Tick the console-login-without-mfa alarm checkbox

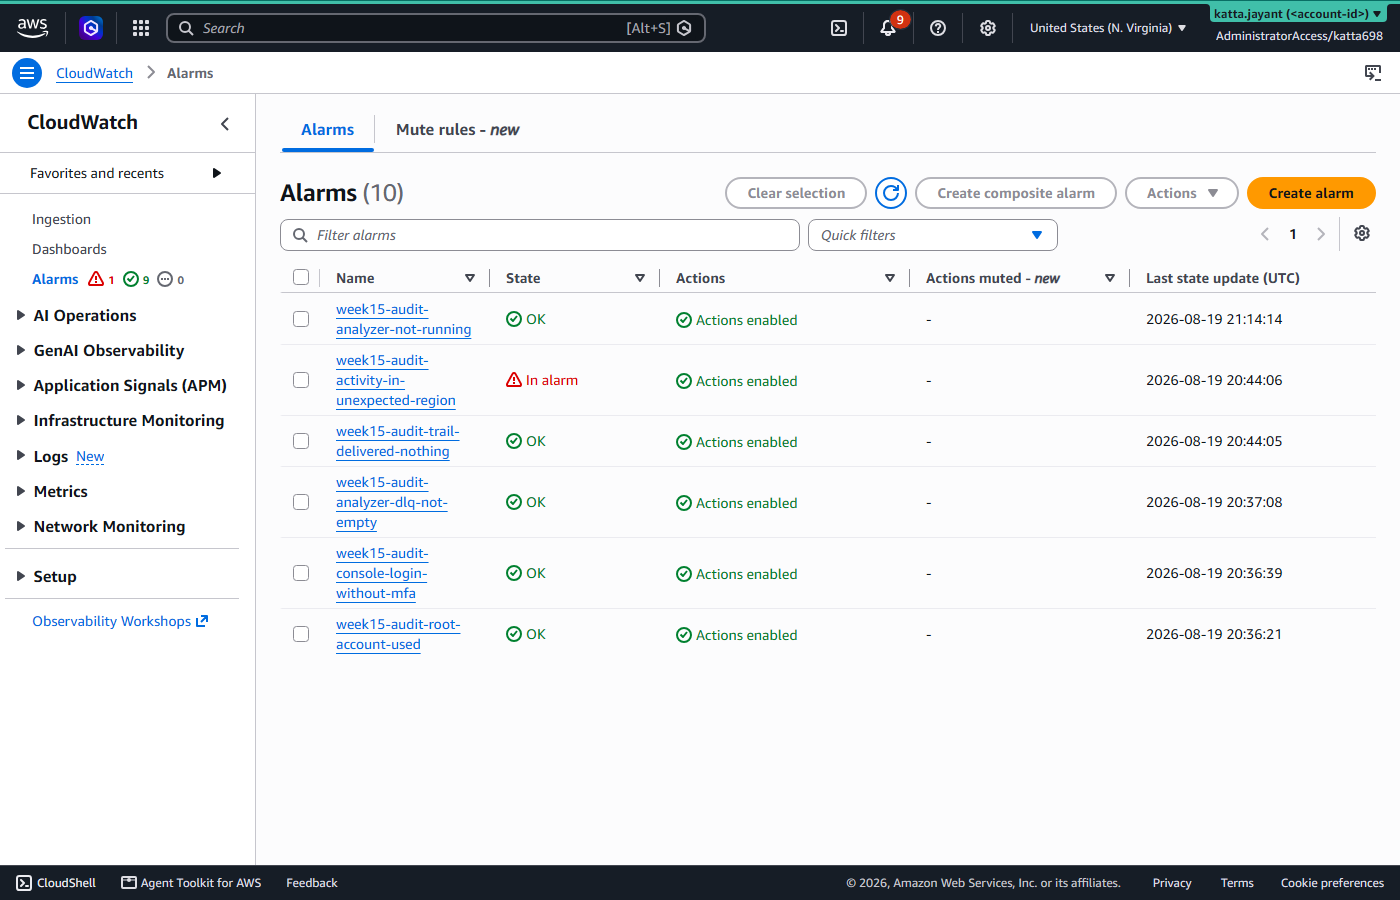point(301,573)
